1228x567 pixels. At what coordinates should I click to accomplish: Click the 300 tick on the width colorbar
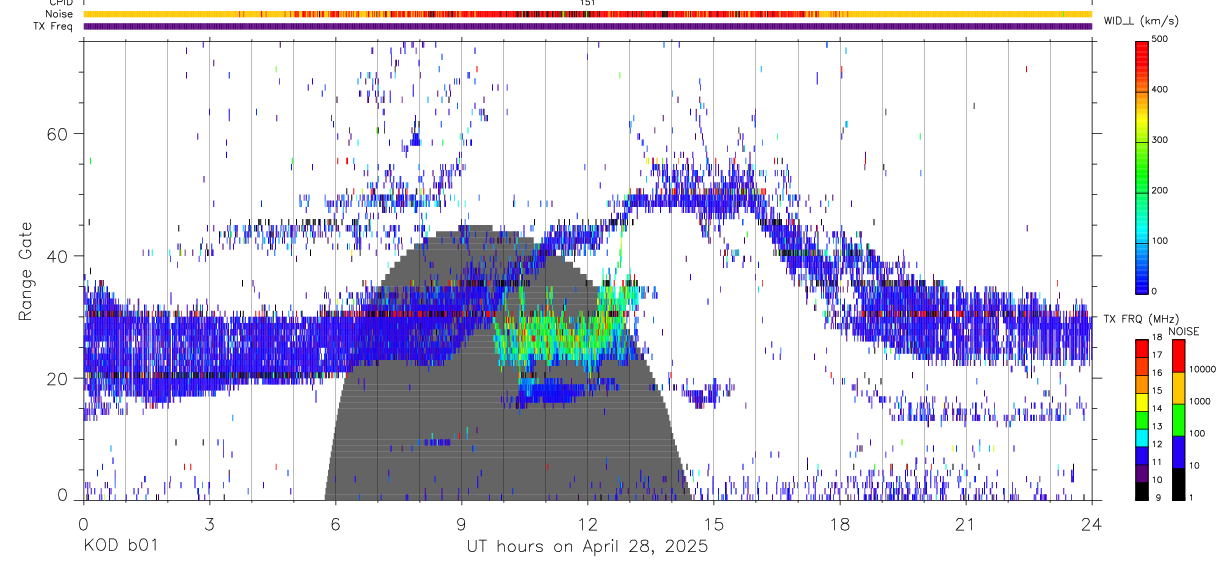pyautogui.click(x=1162, y=139)
